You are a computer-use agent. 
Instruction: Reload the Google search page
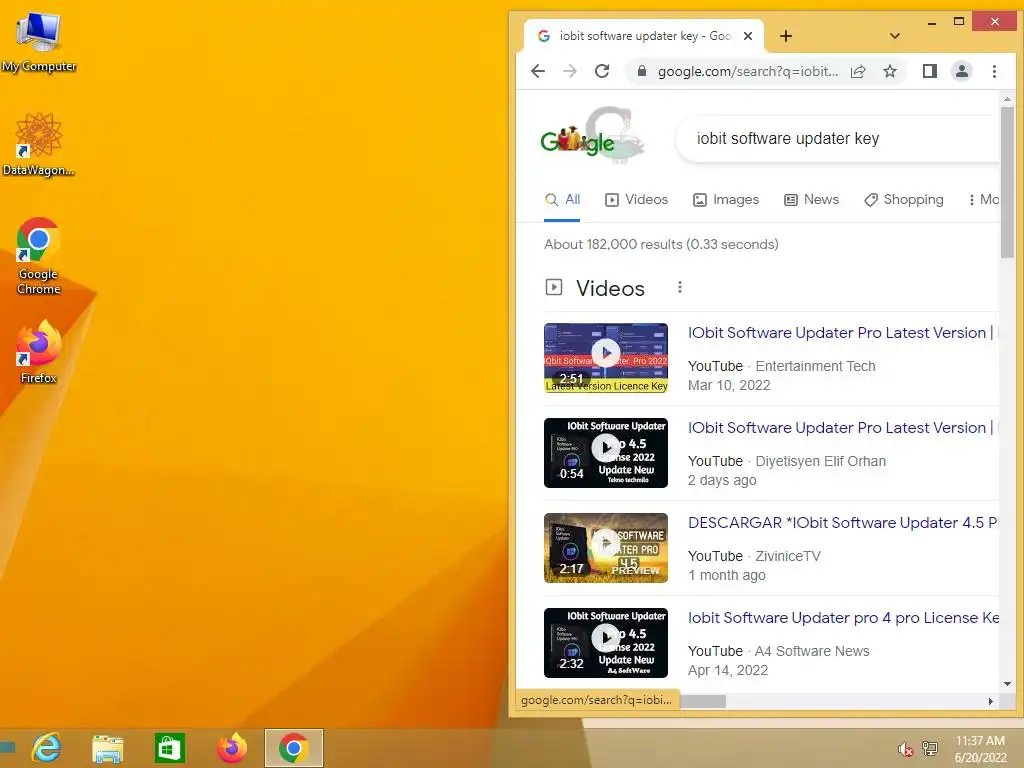(601, 71)
